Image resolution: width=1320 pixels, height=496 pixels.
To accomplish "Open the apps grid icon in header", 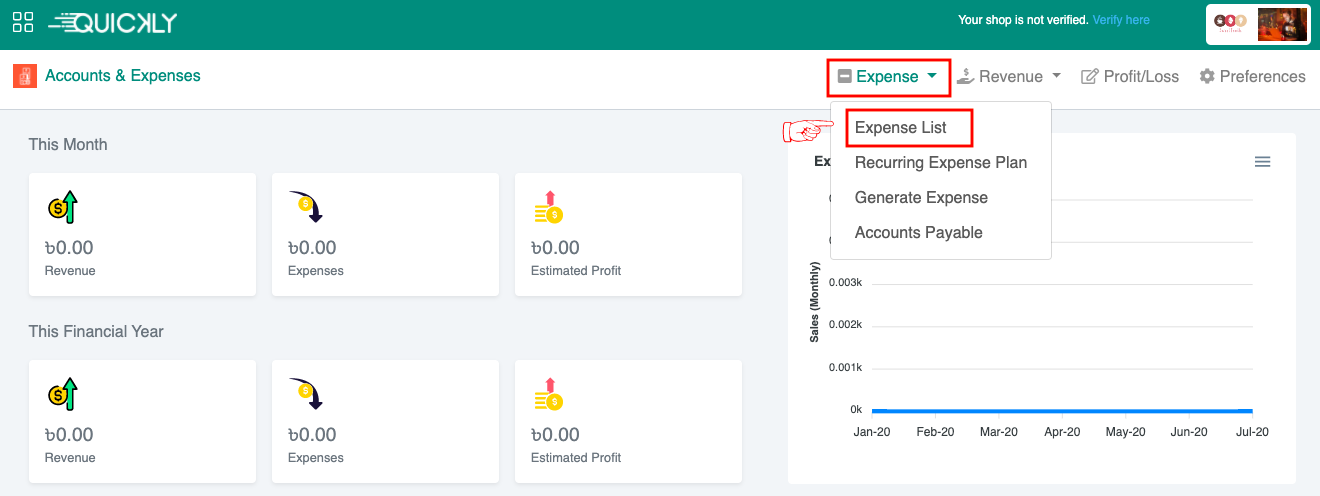I will (x=23, y=21).
